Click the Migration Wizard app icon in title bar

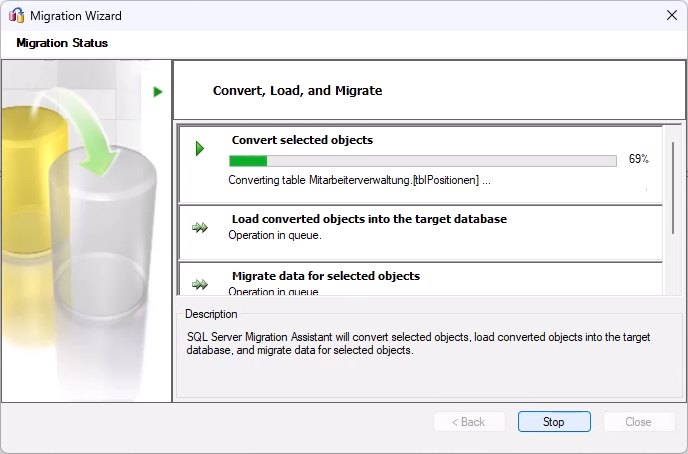click(16, 16)
